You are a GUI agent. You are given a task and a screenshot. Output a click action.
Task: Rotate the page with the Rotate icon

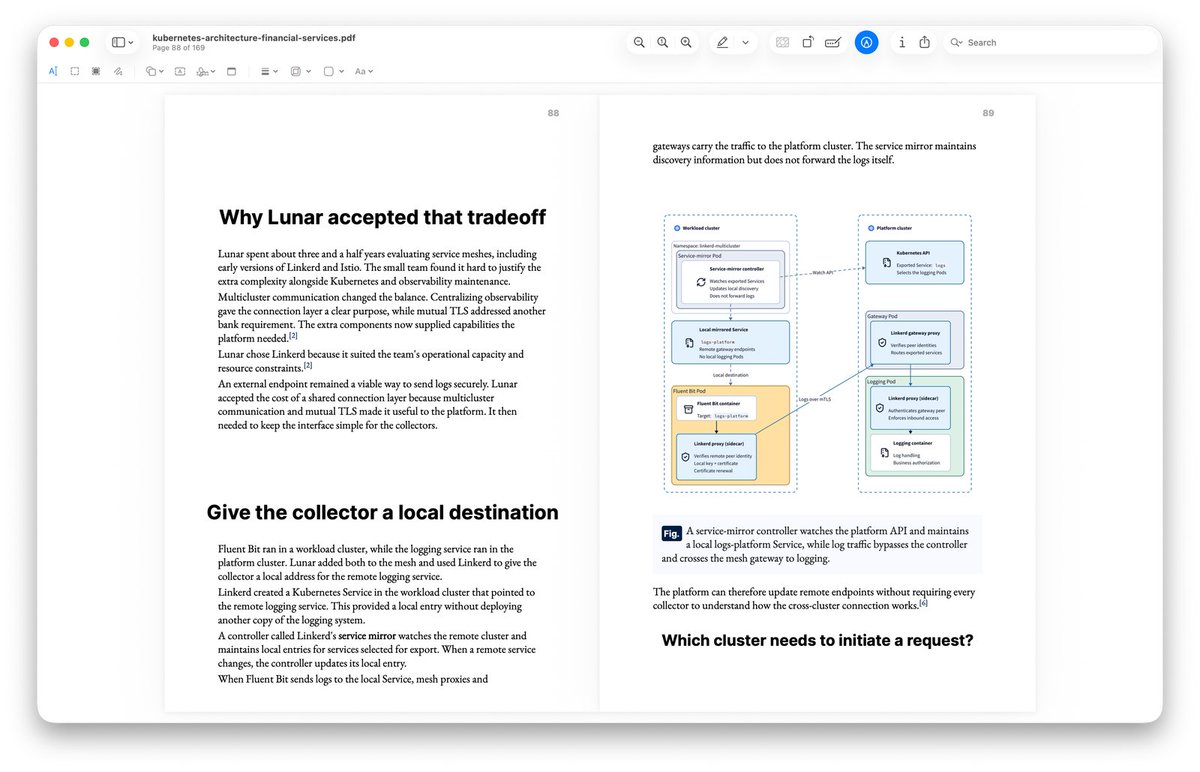(x=807, y=42)
